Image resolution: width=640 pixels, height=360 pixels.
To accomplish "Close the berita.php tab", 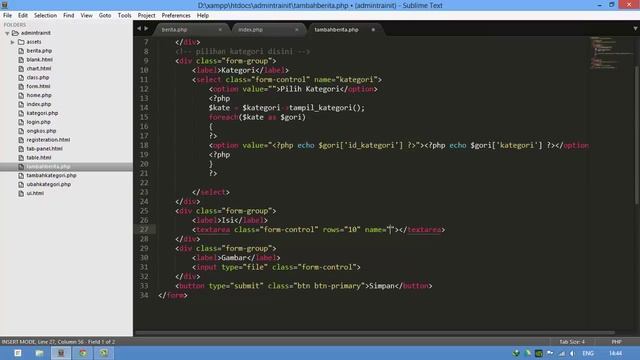I will click(x=220, y=29).
